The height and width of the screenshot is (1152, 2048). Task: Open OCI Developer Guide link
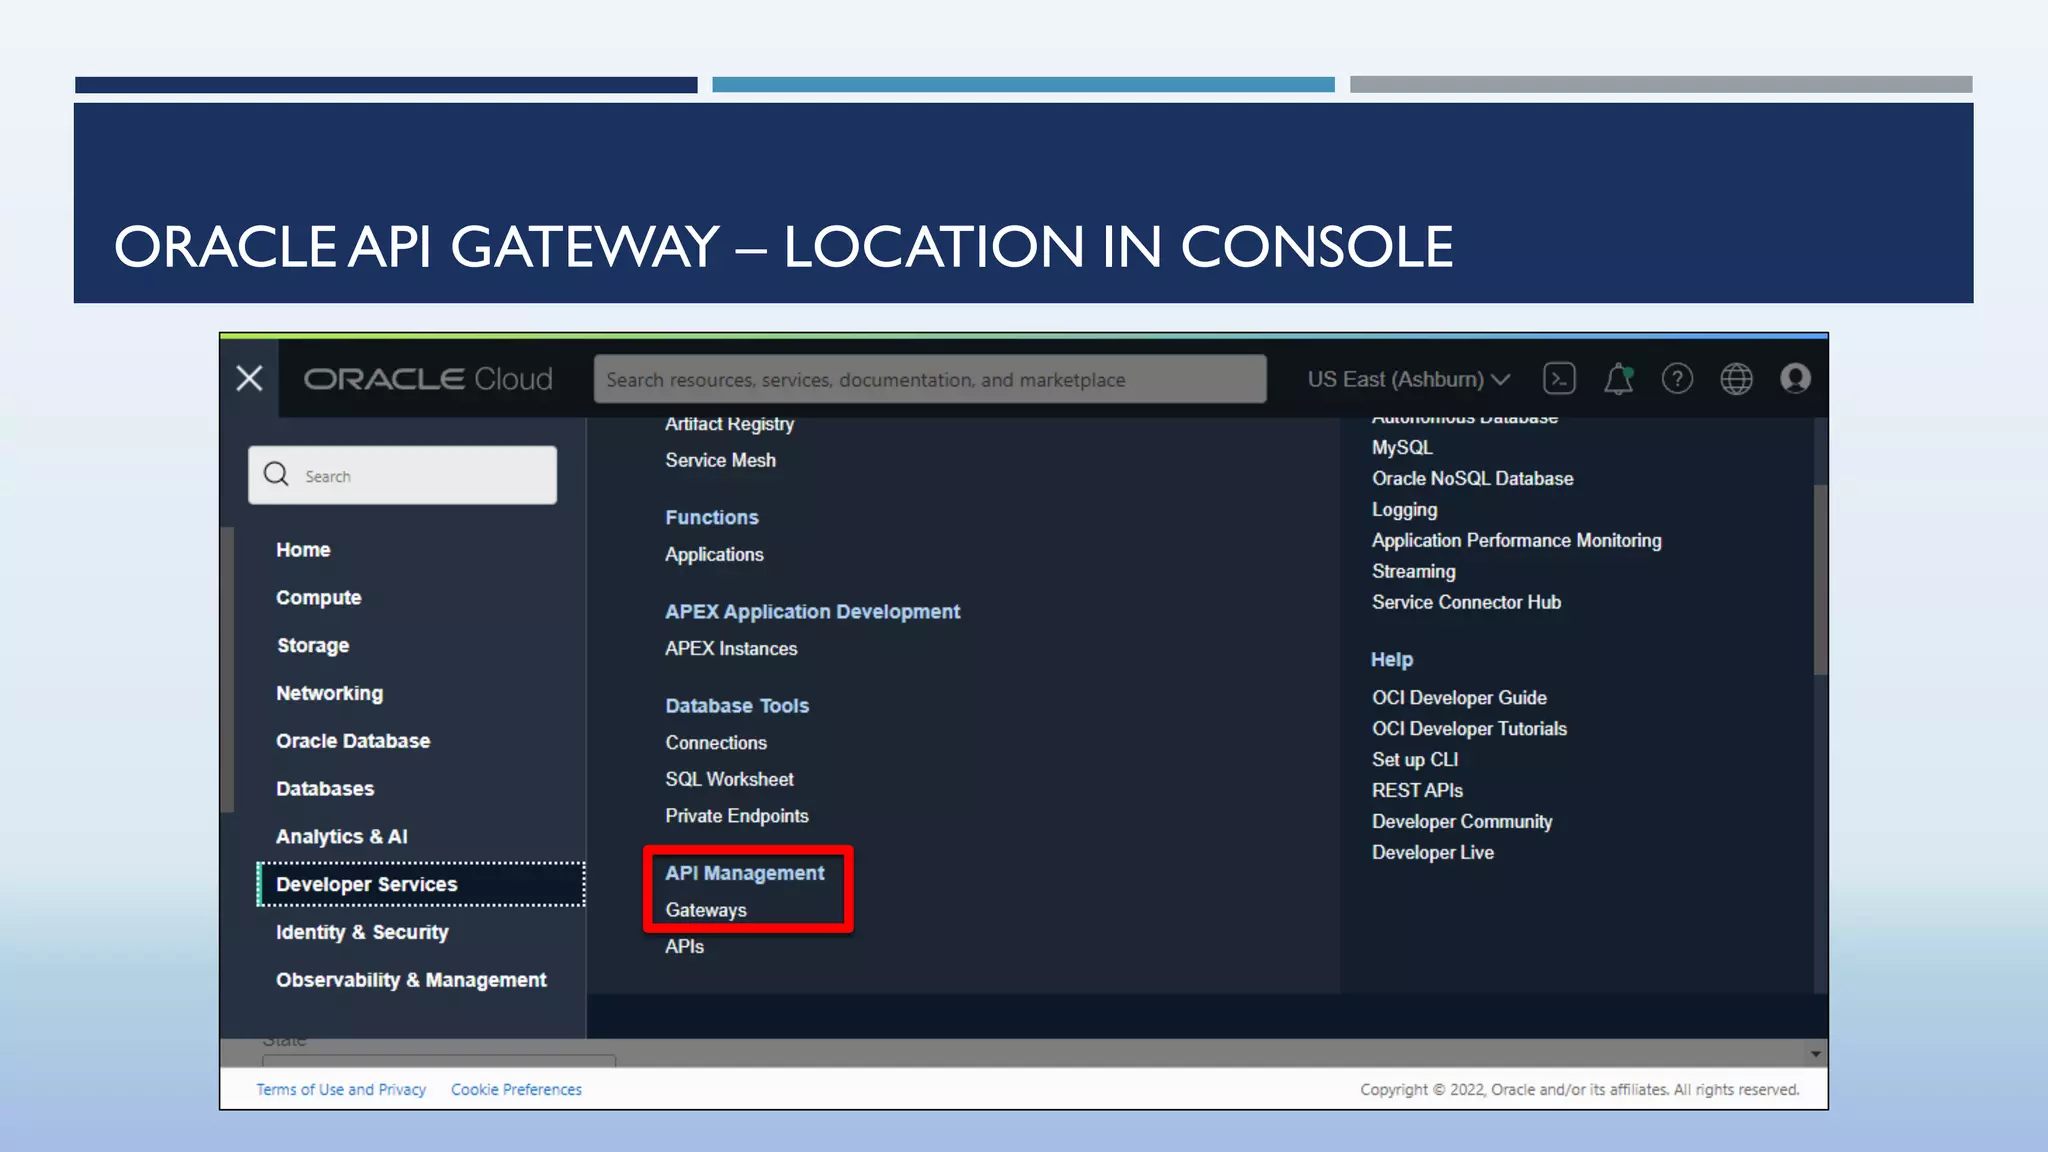[x=1459, y=698]
